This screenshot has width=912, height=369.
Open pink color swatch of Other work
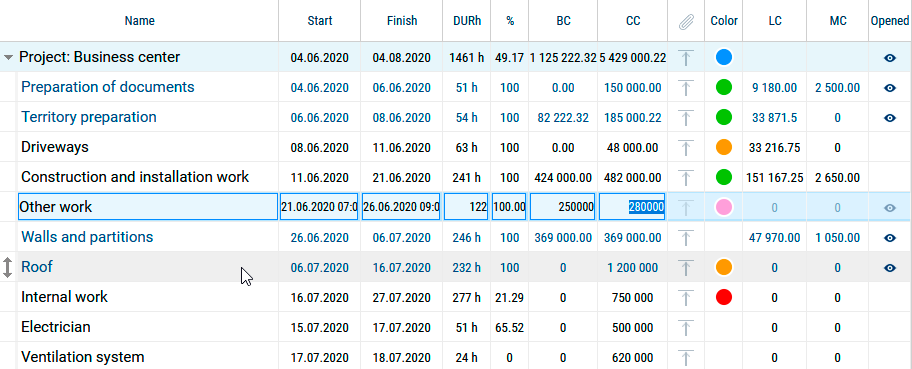[724, 207]
